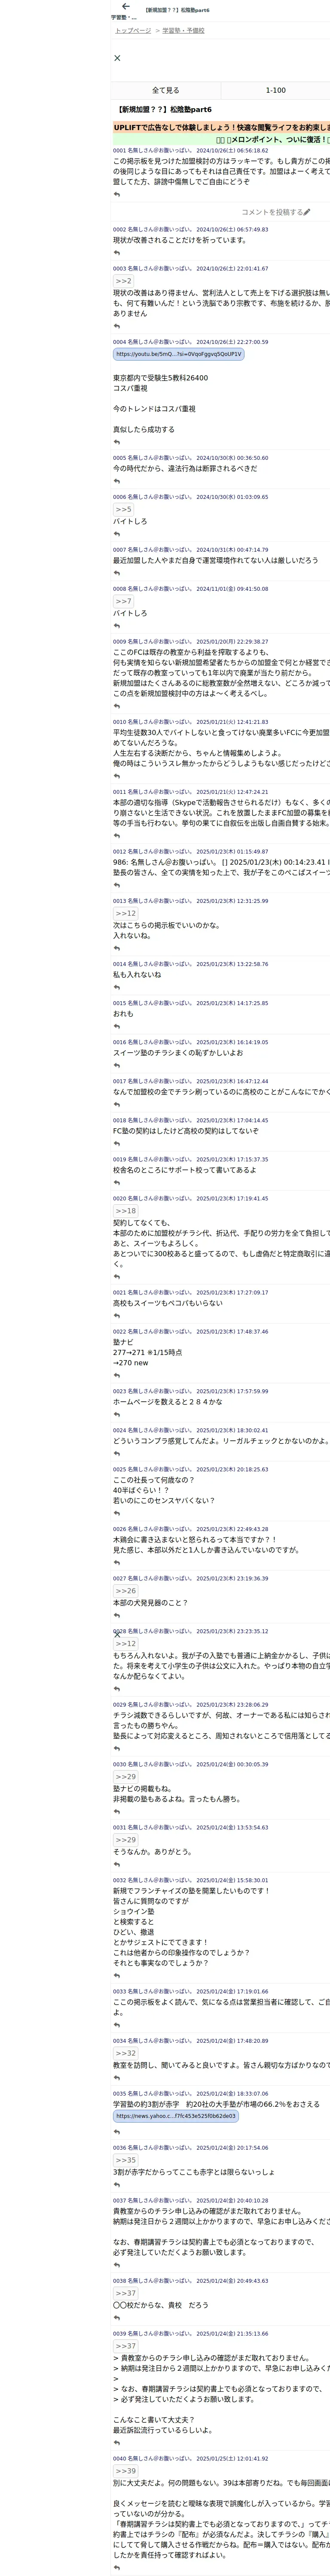Reply to post 0014 via its arrow icon

click(x=117, y=987)
